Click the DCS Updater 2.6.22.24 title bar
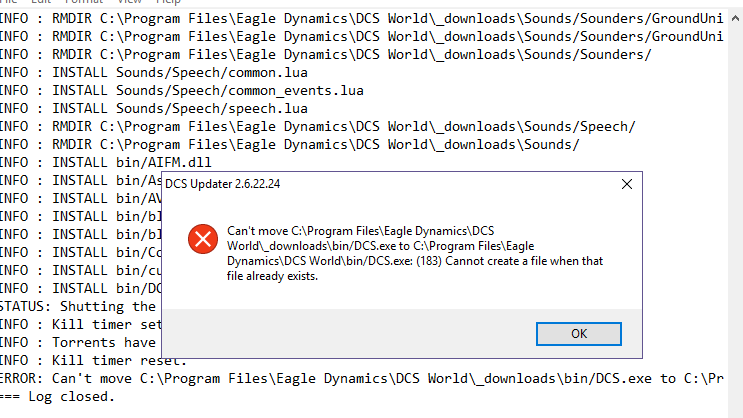Image resolution: width=743 pixels, height=418 pixels. (389, 184)
